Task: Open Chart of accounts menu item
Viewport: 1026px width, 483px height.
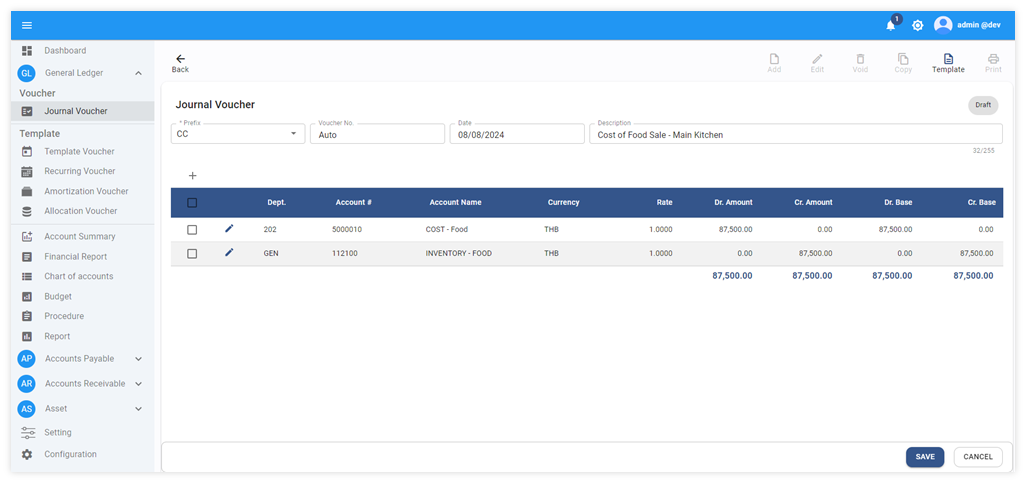Action: (78, 277)
